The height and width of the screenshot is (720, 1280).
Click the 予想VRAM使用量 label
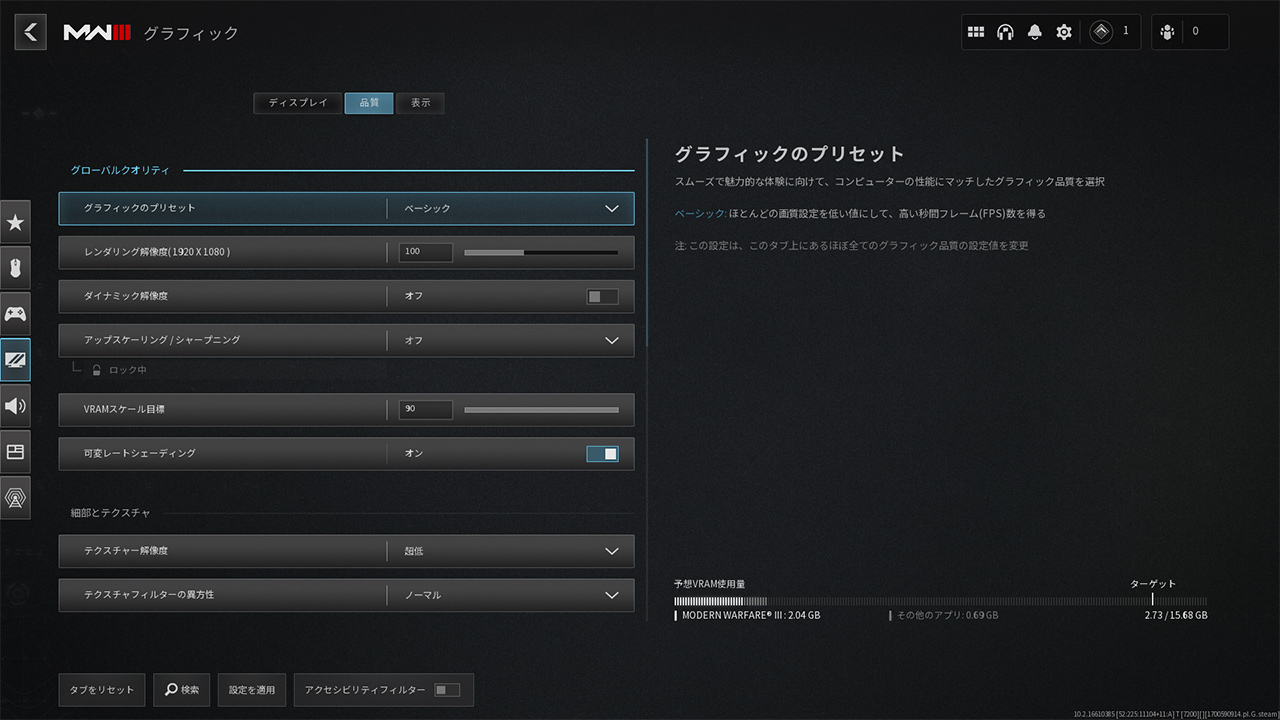point(710,584)
